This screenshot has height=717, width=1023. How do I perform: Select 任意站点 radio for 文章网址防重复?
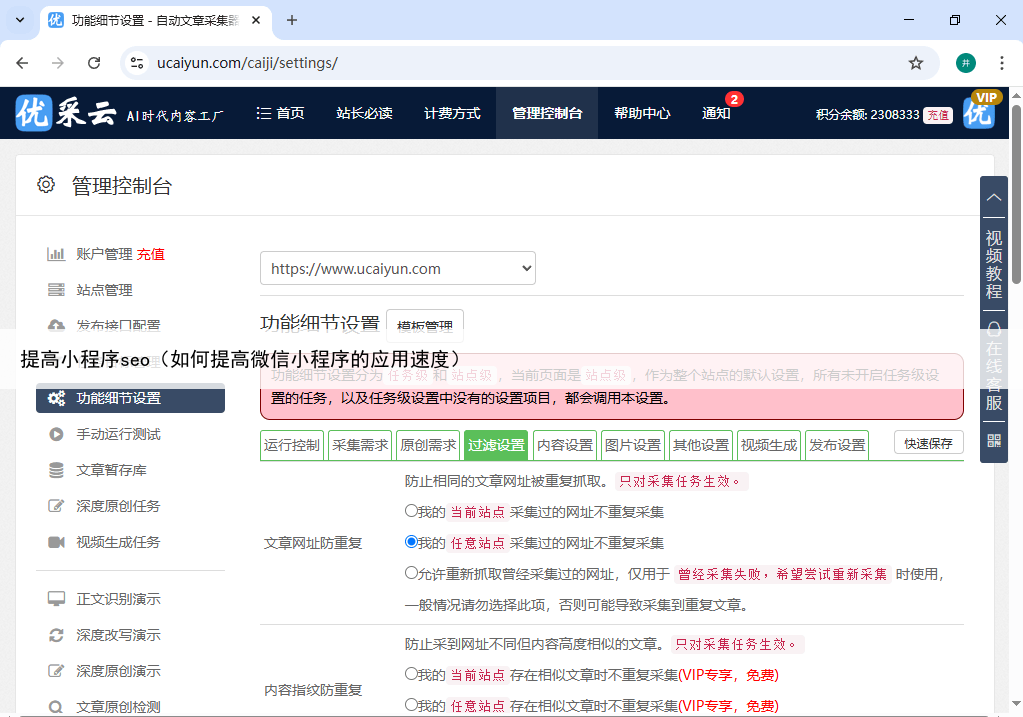(411, 542)
